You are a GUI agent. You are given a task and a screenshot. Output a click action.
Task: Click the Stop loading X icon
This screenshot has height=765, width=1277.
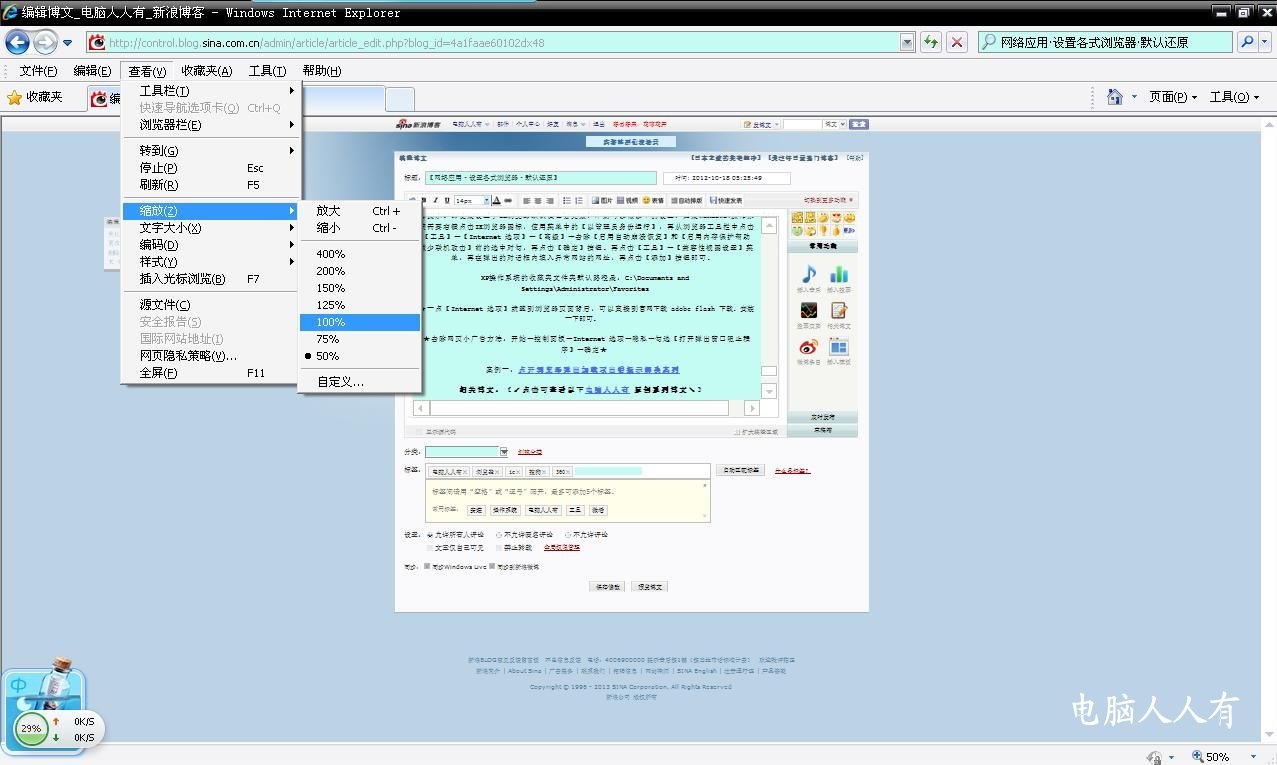point(957,42)
